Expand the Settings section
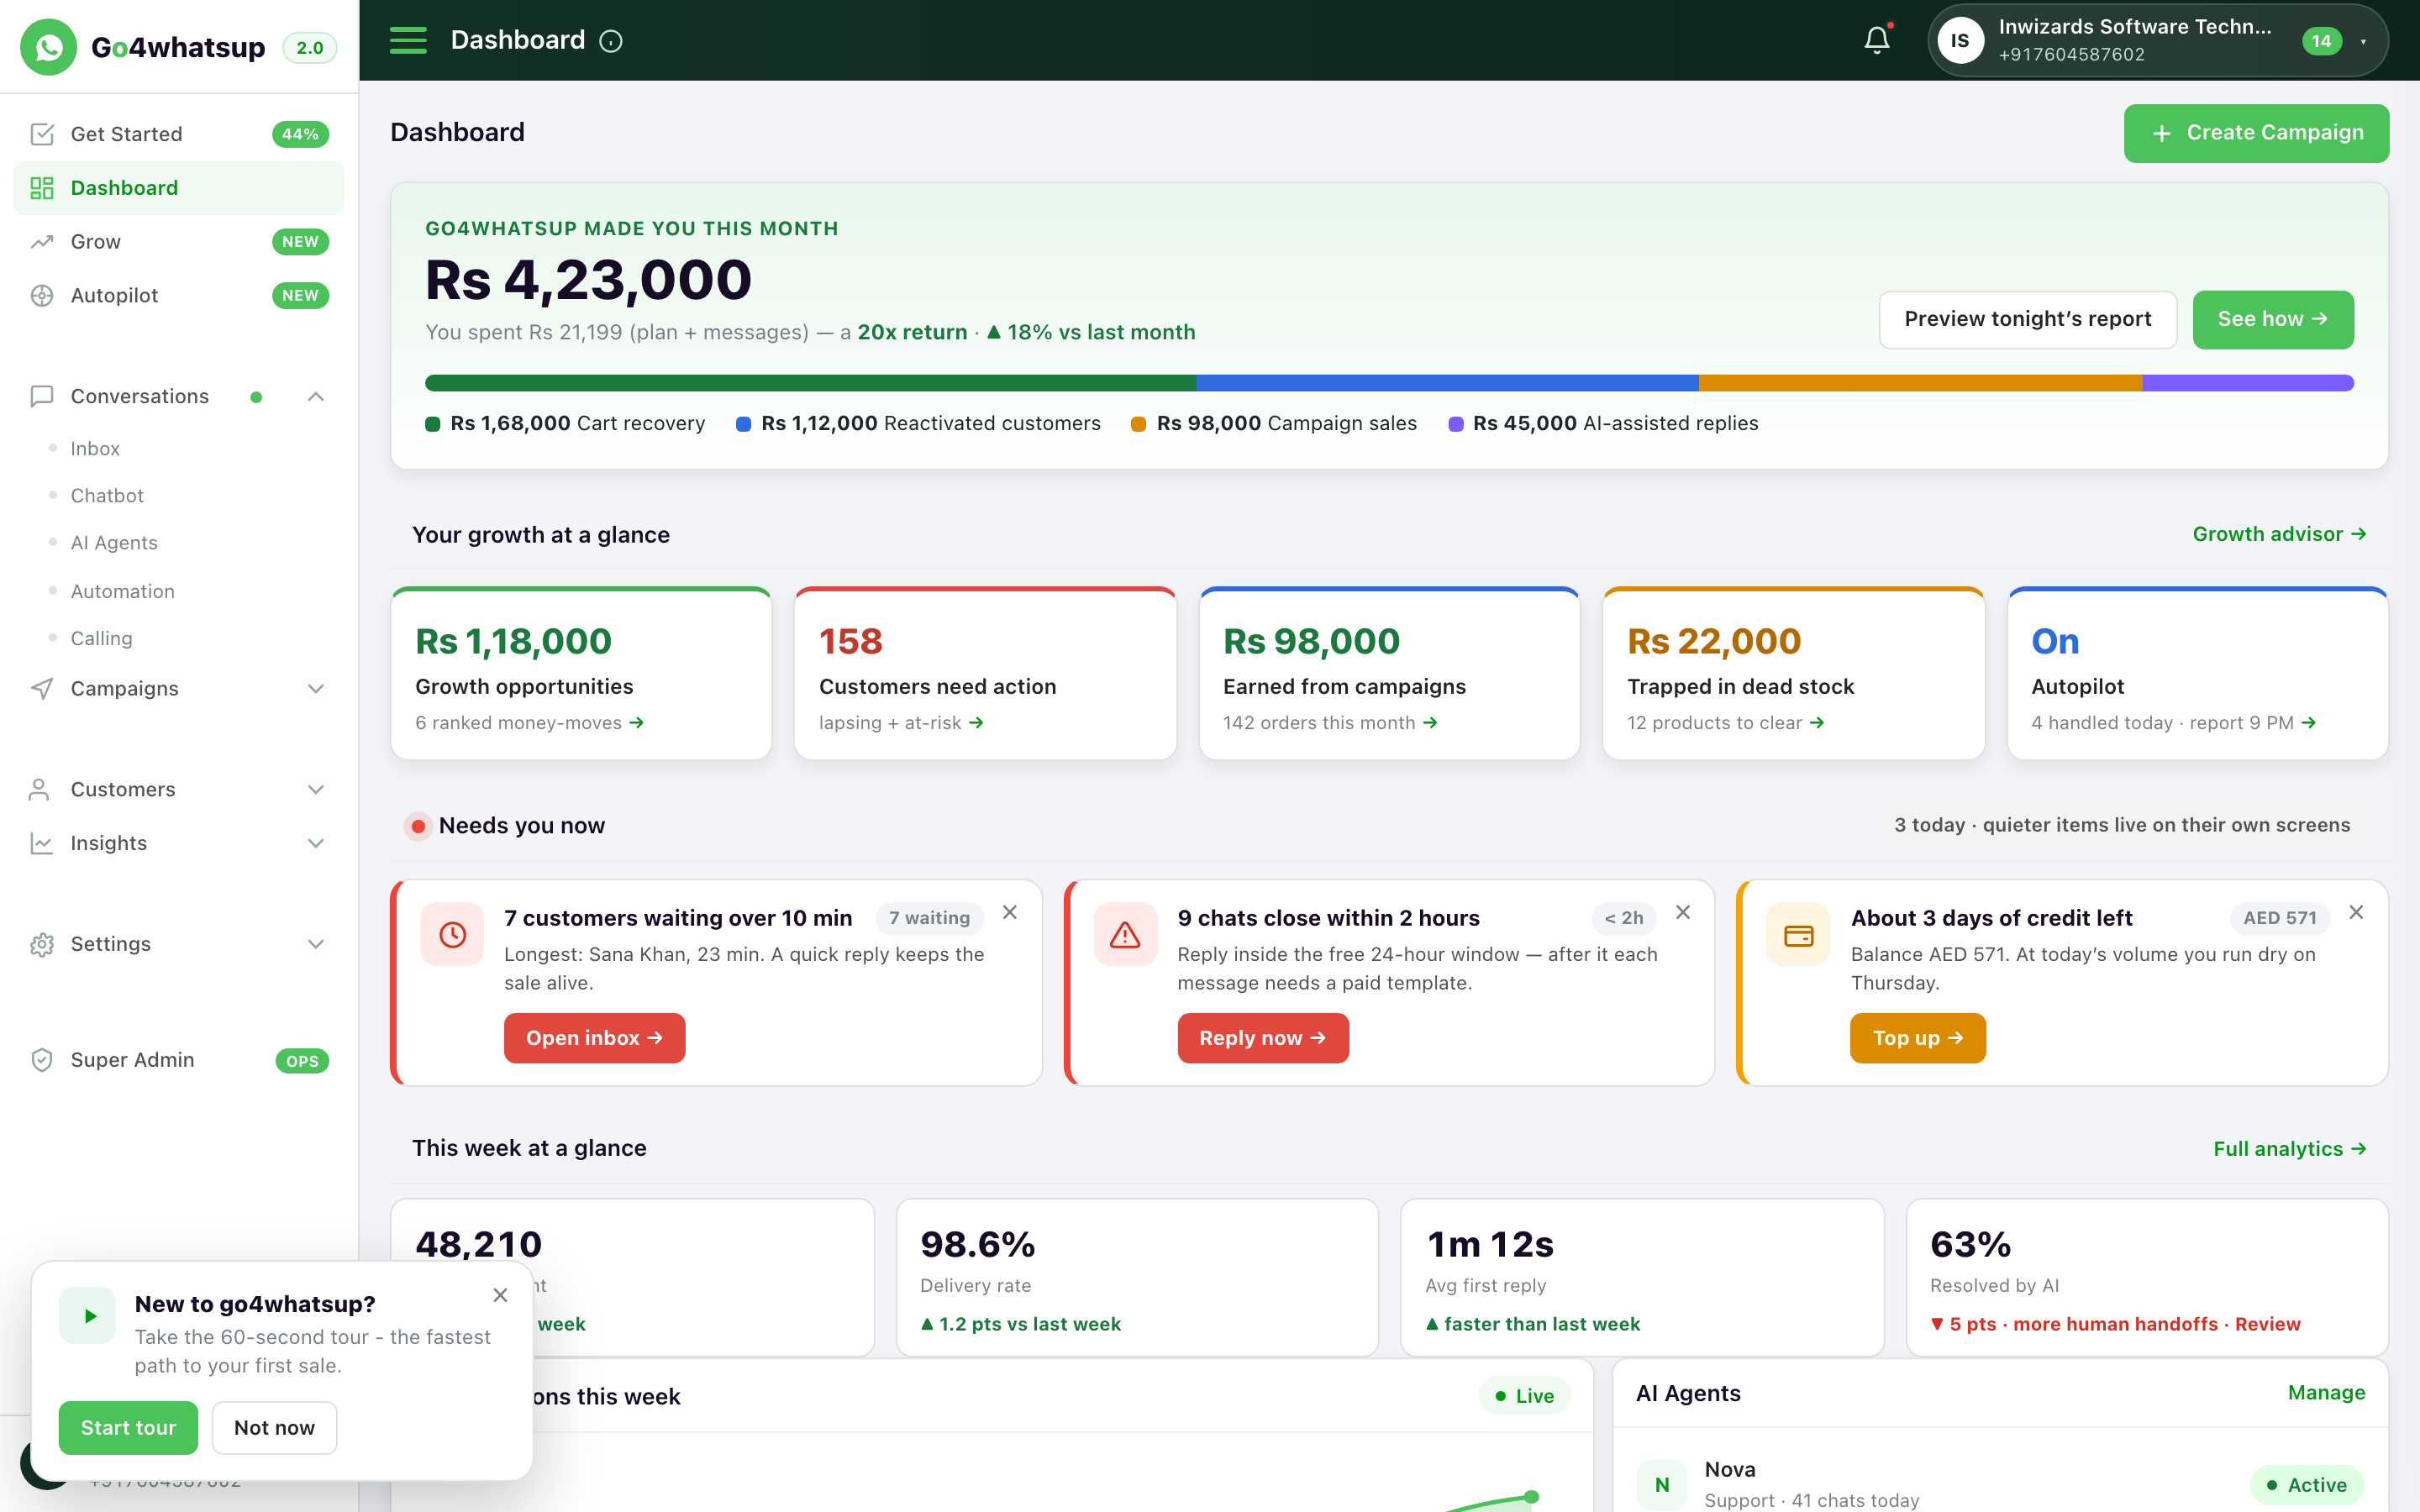 pyautogui.click(x=316, y=944)
